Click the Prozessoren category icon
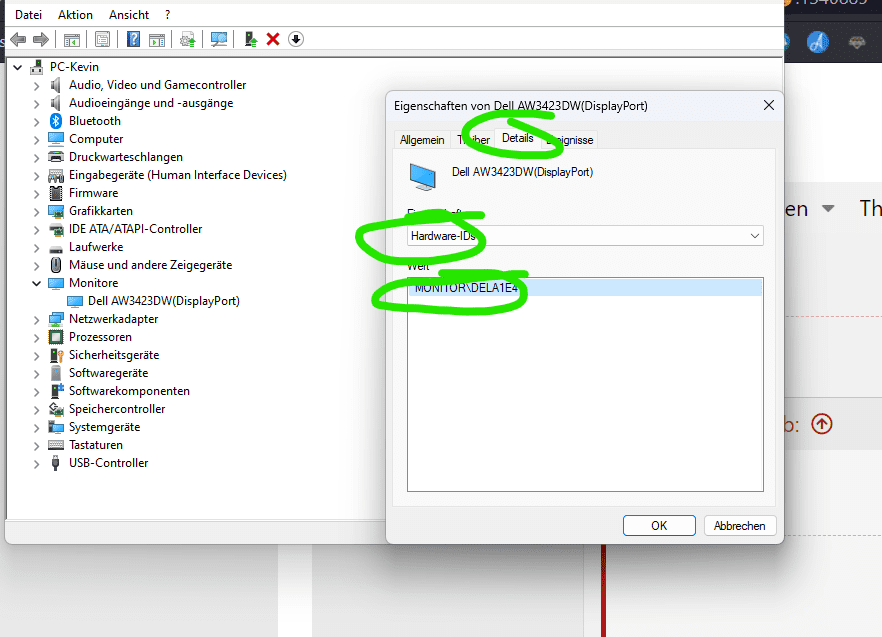Screen dimensions: 882x637 click(56, 337)
